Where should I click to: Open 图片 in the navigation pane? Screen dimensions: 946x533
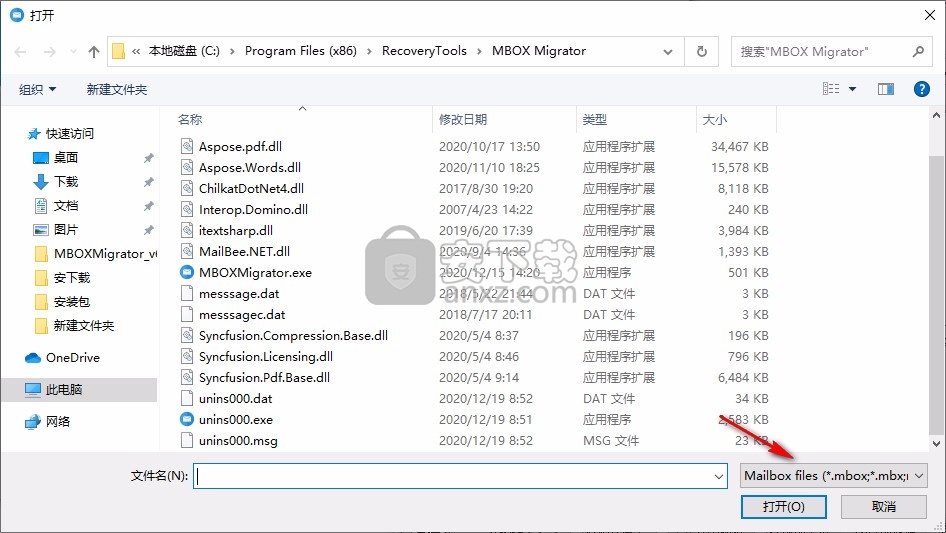pyautogui.click(x=66, y=229)
